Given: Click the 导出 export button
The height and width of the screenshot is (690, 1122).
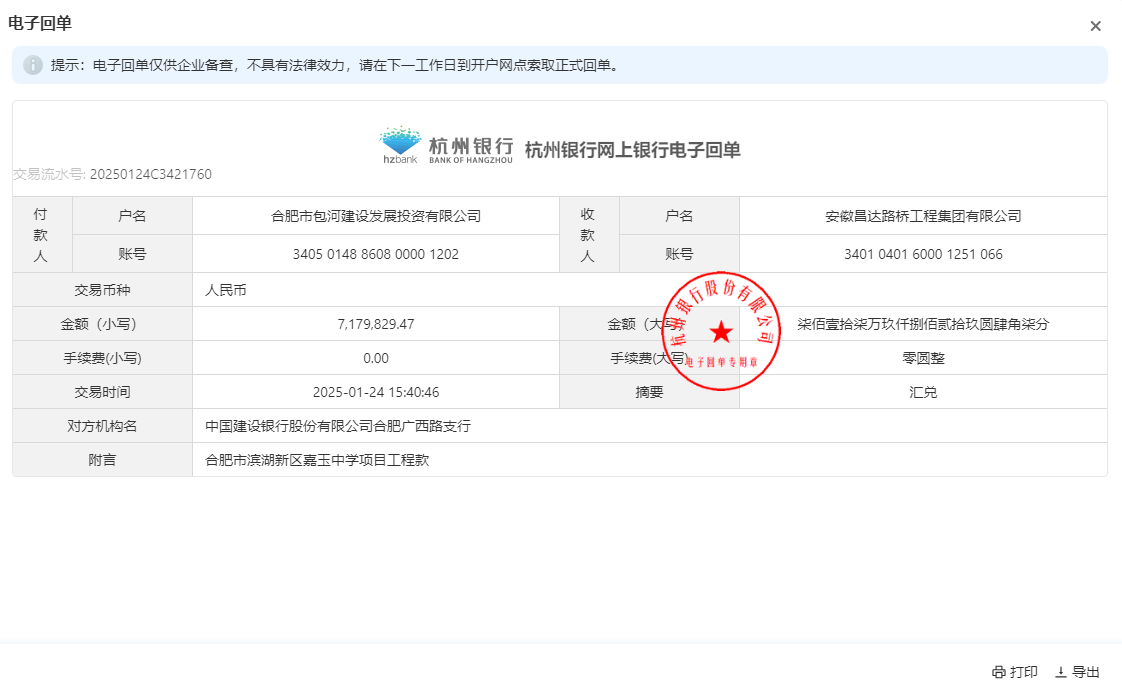Looking at the screenshot, I should click(1077, 672).
